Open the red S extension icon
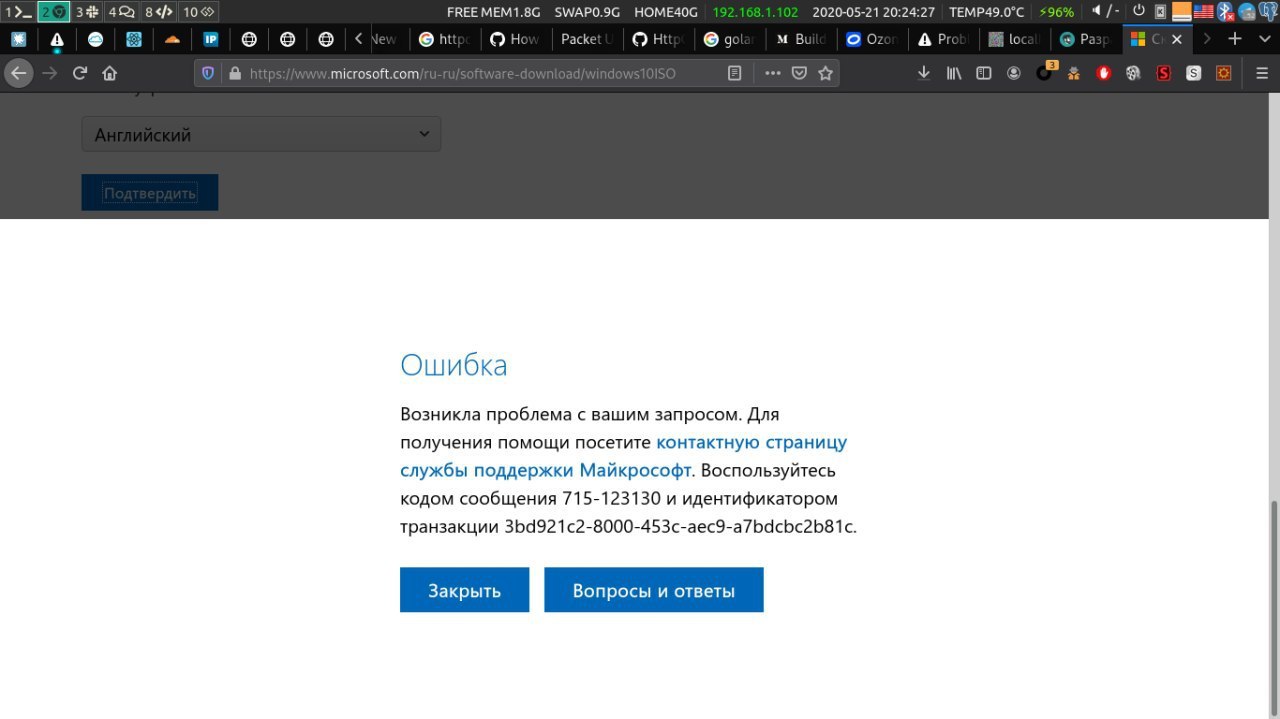Viewport: 1280px width, 719px height. point(1164,73)
